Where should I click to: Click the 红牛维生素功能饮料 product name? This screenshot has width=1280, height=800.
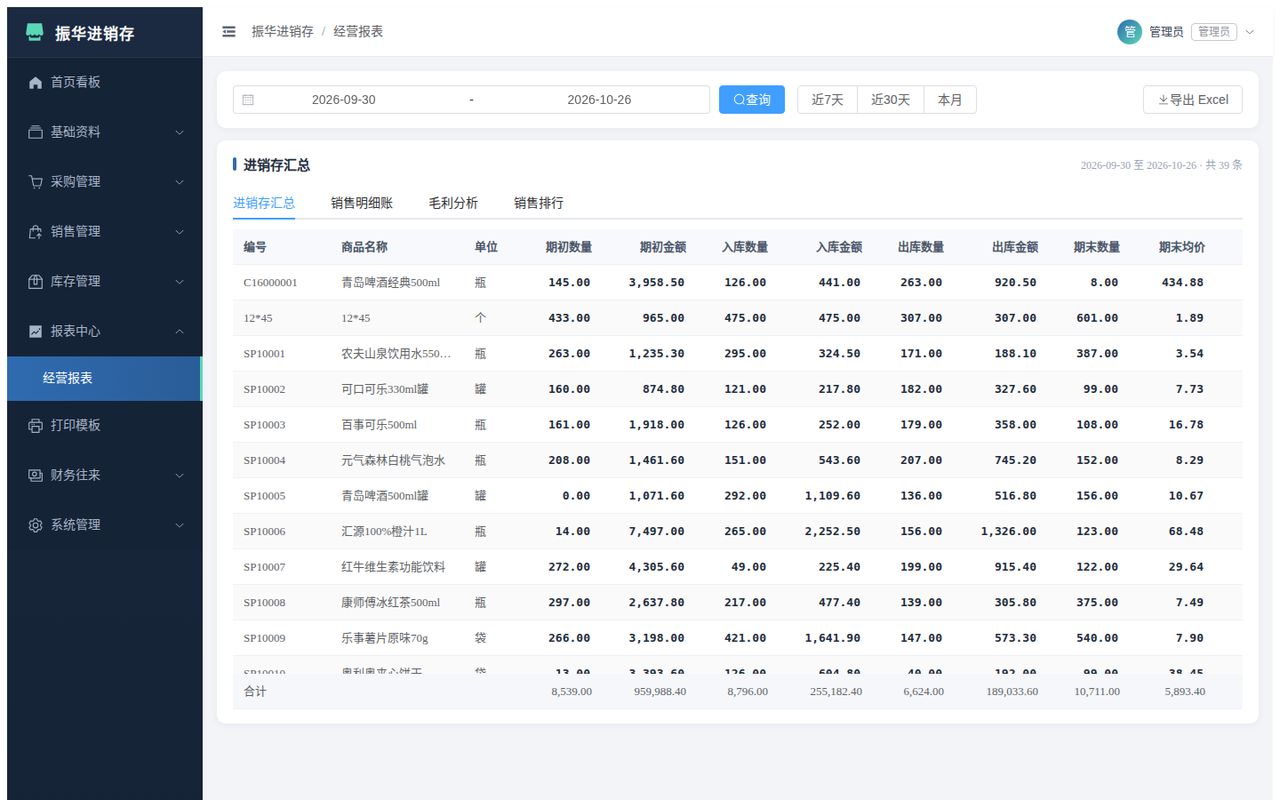(393, 567)
